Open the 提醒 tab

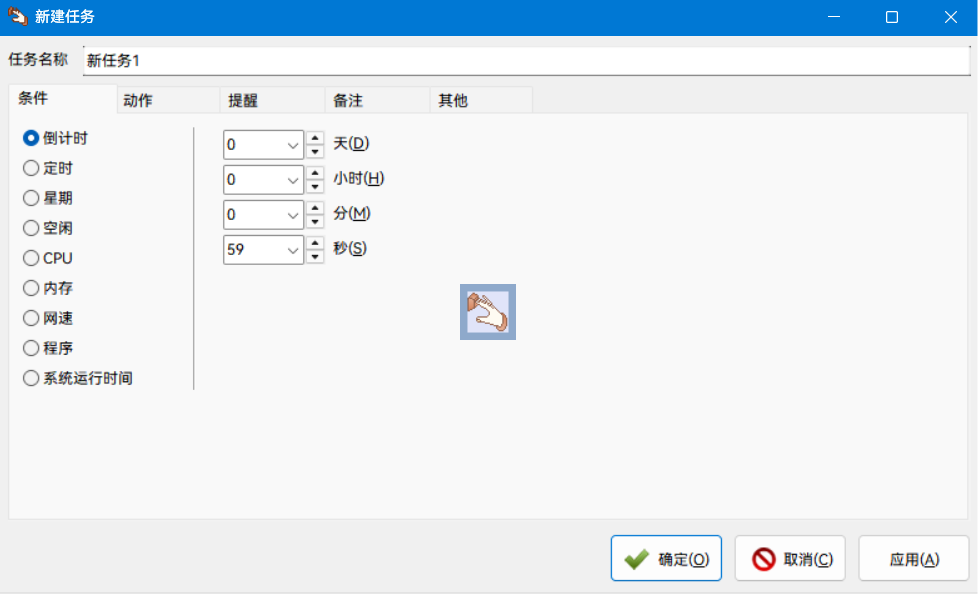point(271,100)
